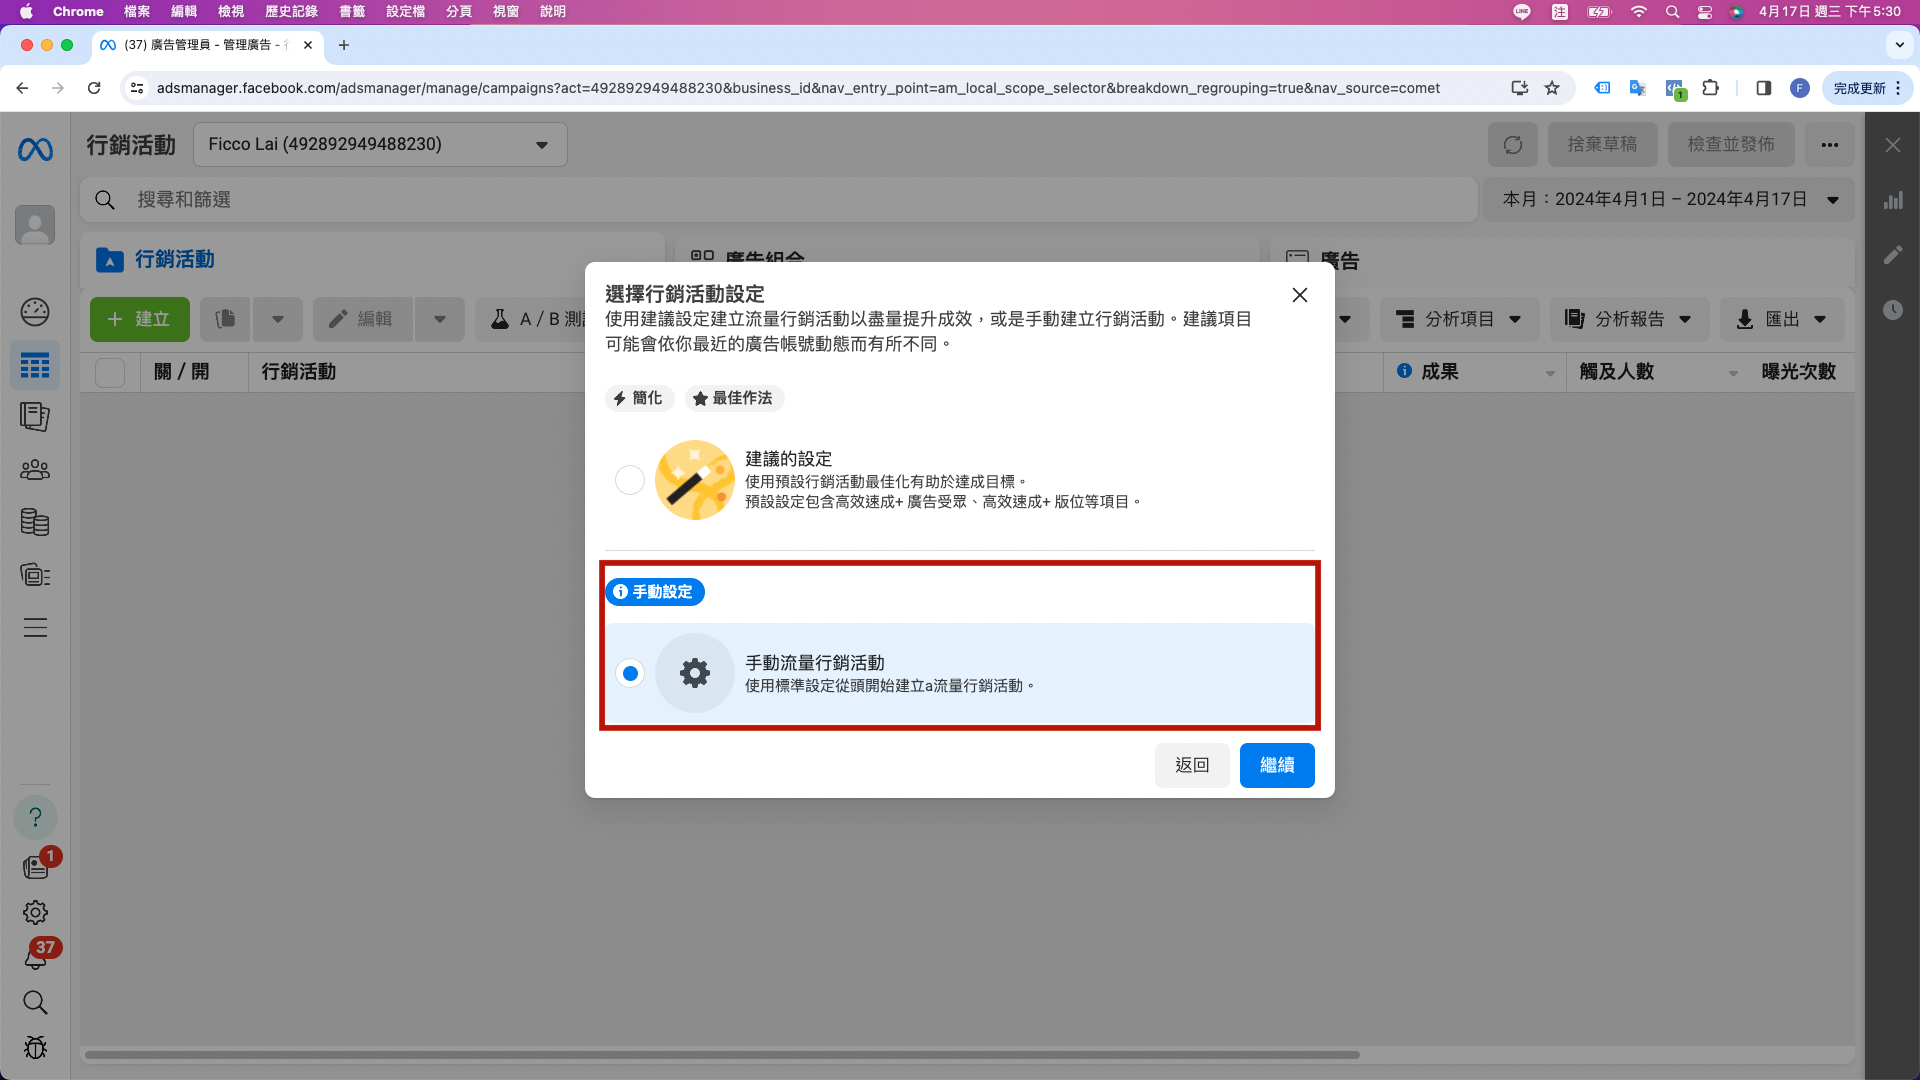Open the 編輯 menu in menu bar
Image resolution: width=1920 pixels, height=1080 pixels.
pyautogui.click(x=184, y=12)
